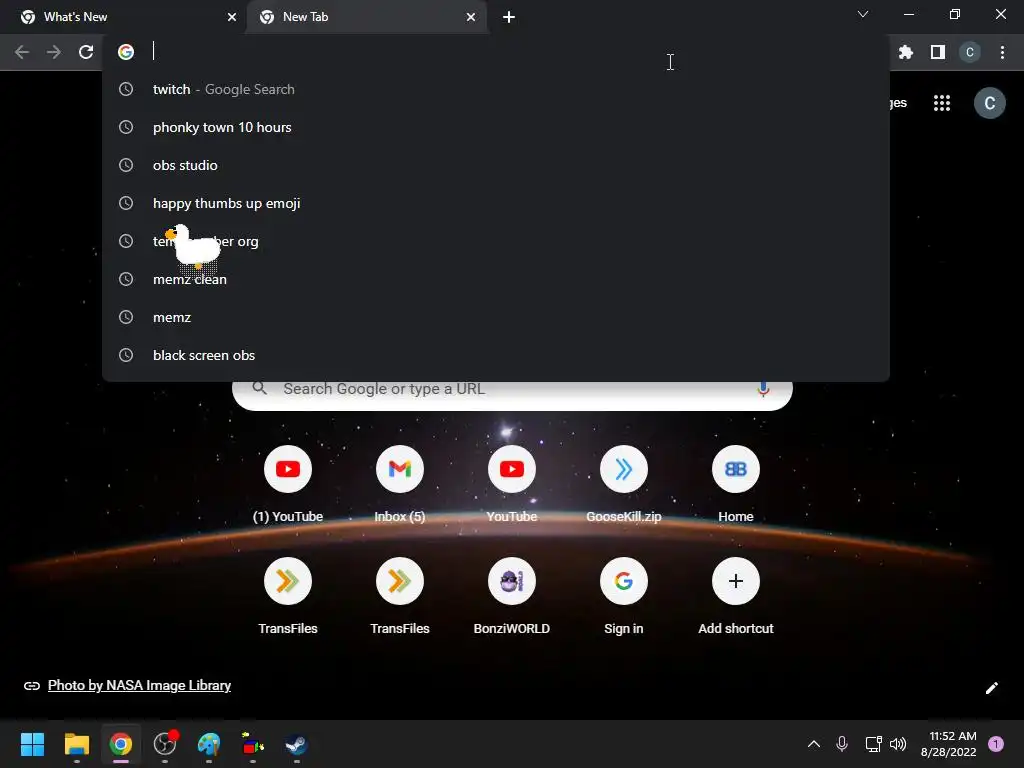The image size is (1024, 768).
Task: Select the 'twitch - Google Search' suggestion
Action: 496,89
